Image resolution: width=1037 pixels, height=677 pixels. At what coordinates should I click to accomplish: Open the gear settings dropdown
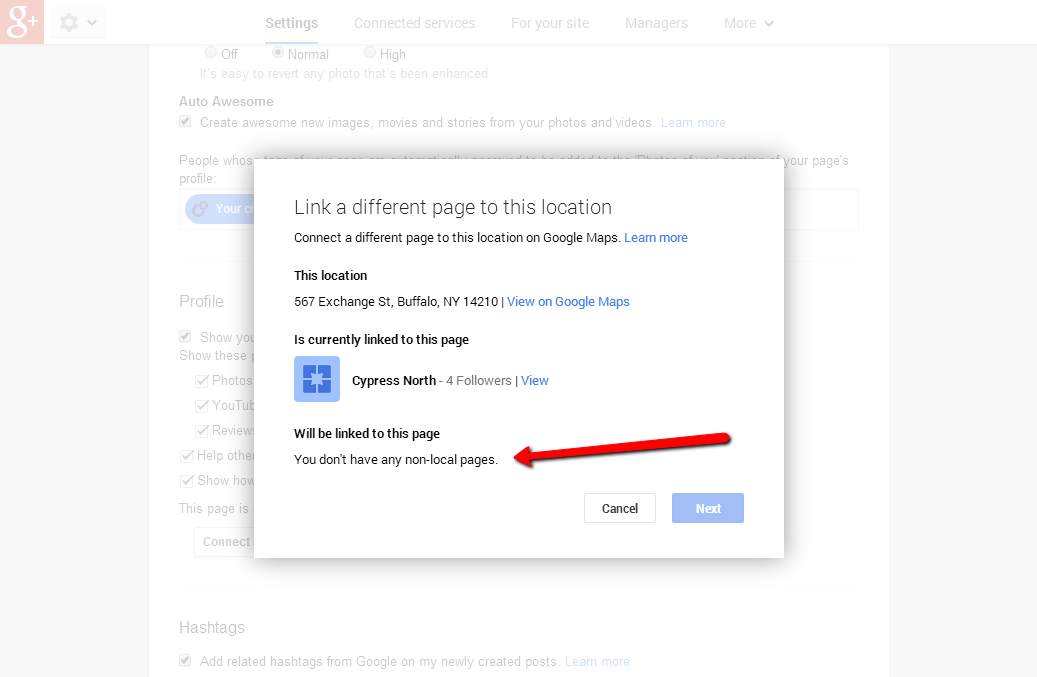tap(78, 23)
